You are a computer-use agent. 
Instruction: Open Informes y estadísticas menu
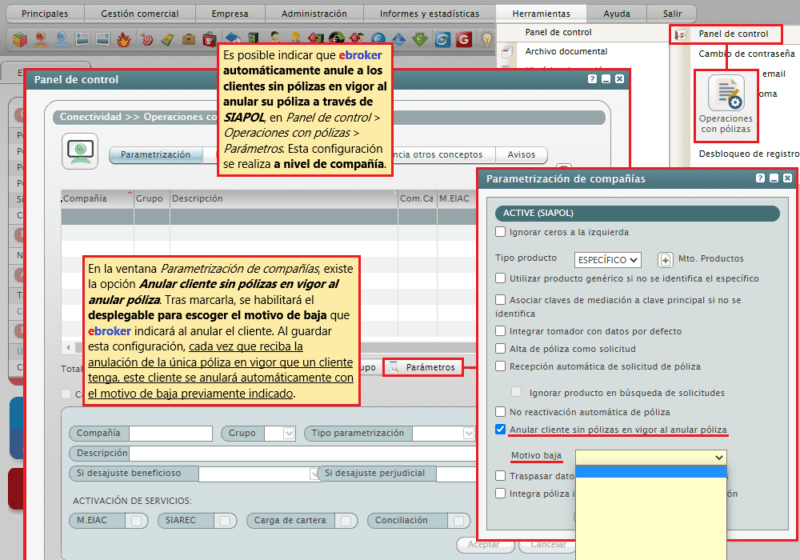point(429,14)
